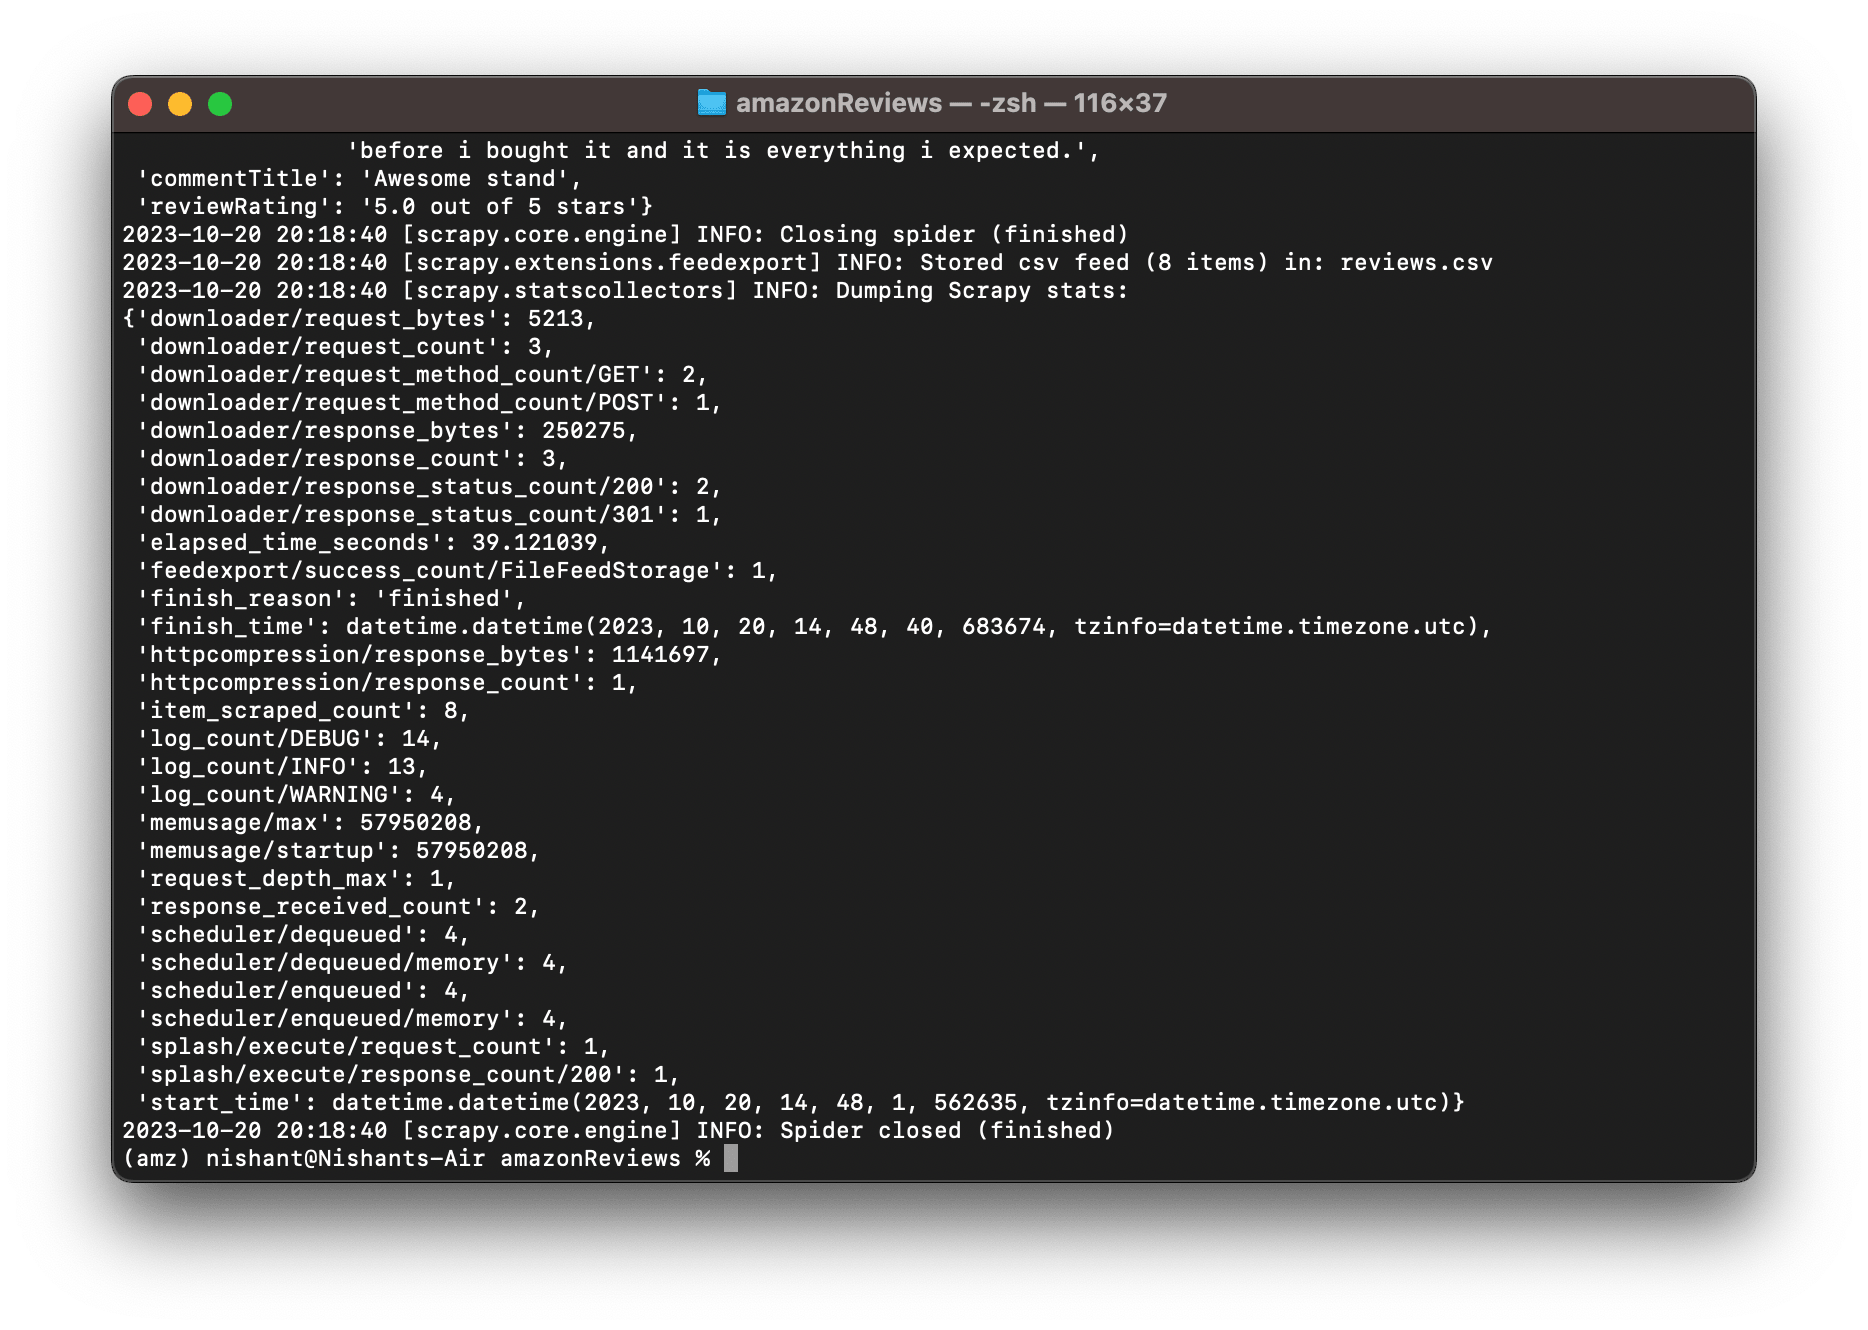Click the blue folder icon in title bar
The image size is (1868, 1330).
[711, 103]
